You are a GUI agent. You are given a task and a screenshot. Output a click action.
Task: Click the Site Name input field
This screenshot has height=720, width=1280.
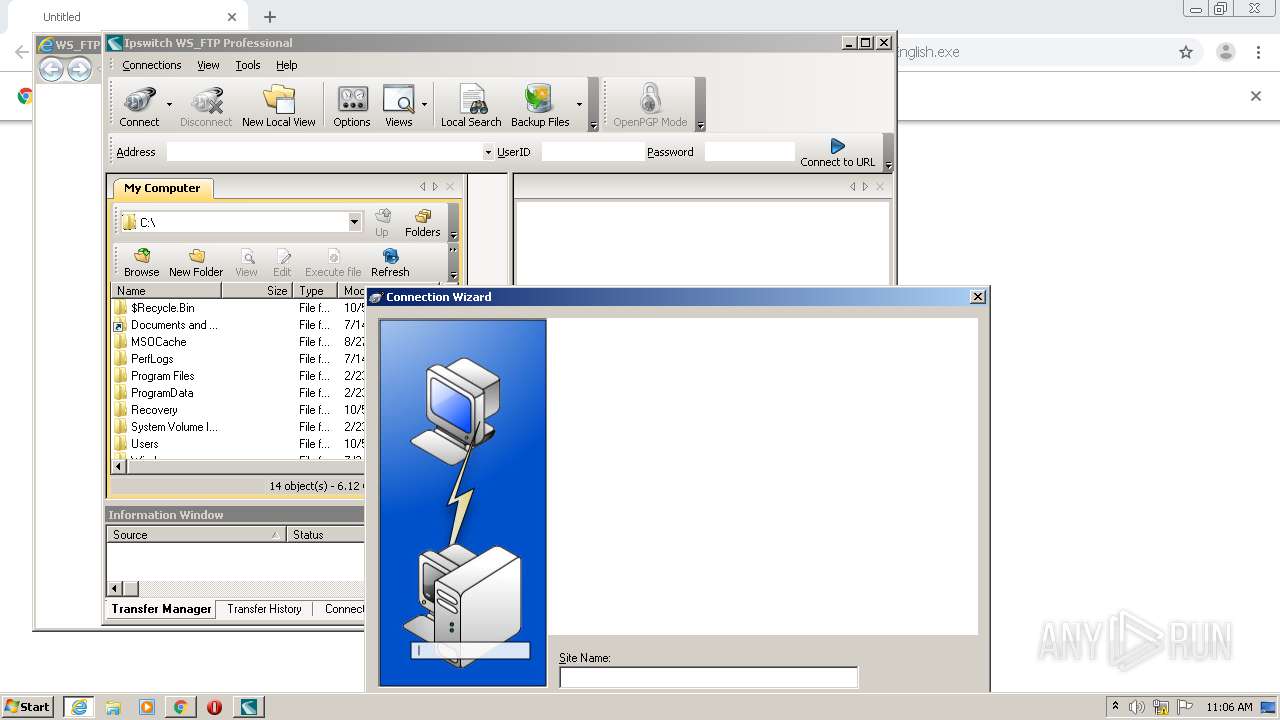(x=708, y=677)
